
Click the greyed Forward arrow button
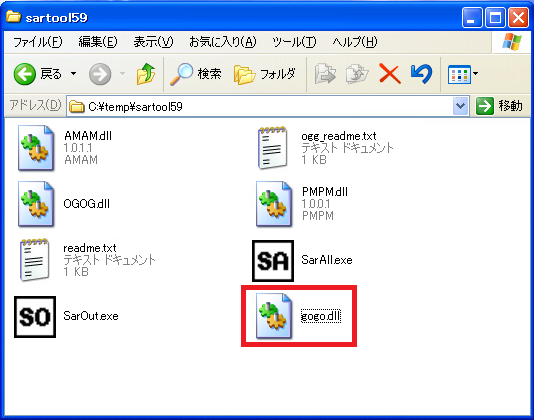pos(100,74)
